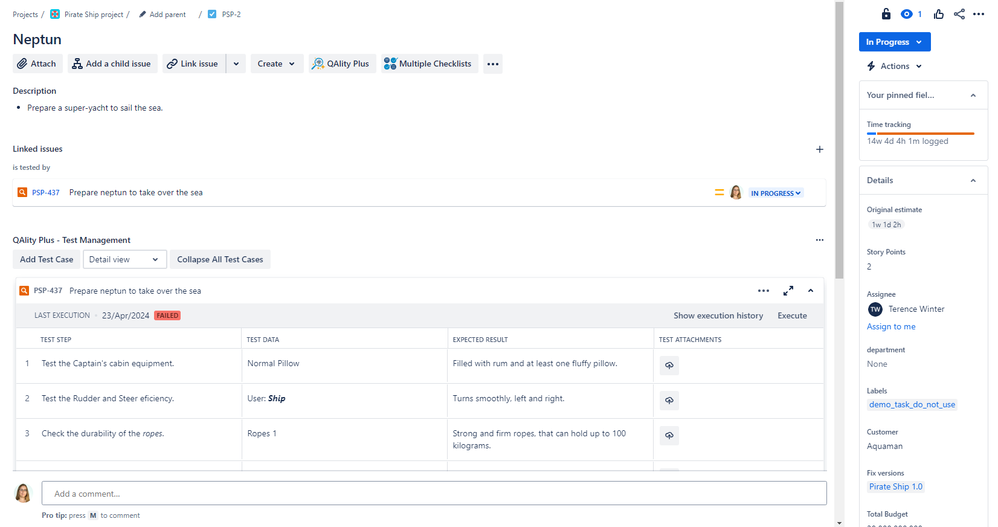Open the share issue icon
The width and height of the screenshot is (998, 527).
(x=959, y=14)
